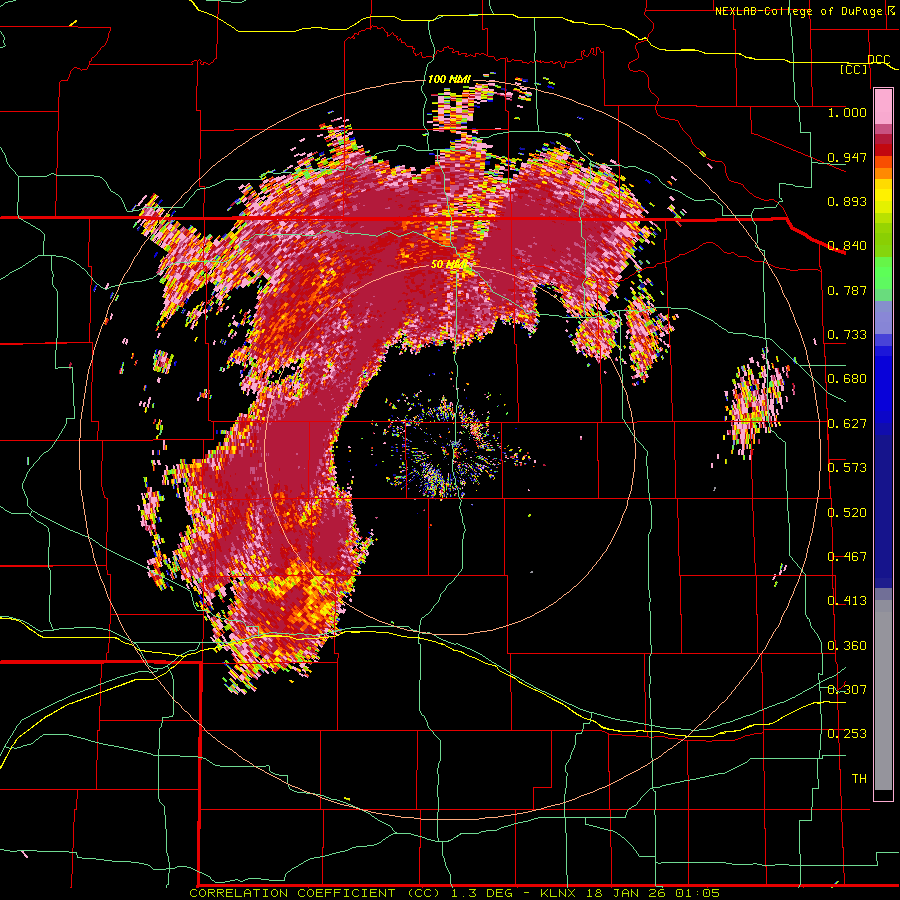900x900 pixels.
Task: Click the 0.467 legend value
Action: pyautogui.click(x=847, y=557)
